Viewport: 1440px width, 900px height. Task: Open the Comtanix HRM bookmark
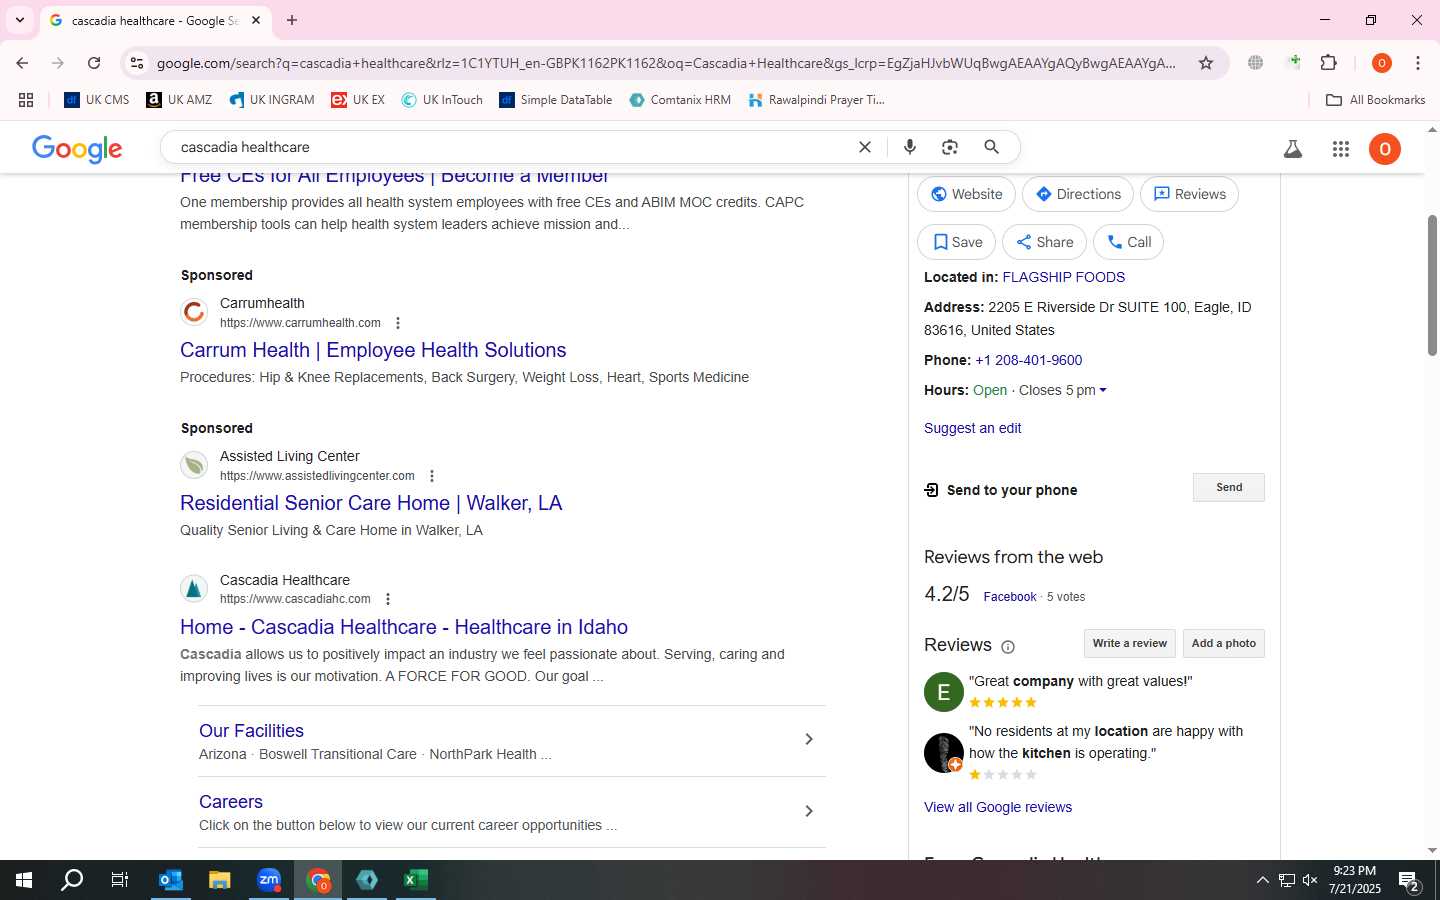(680, 100)
